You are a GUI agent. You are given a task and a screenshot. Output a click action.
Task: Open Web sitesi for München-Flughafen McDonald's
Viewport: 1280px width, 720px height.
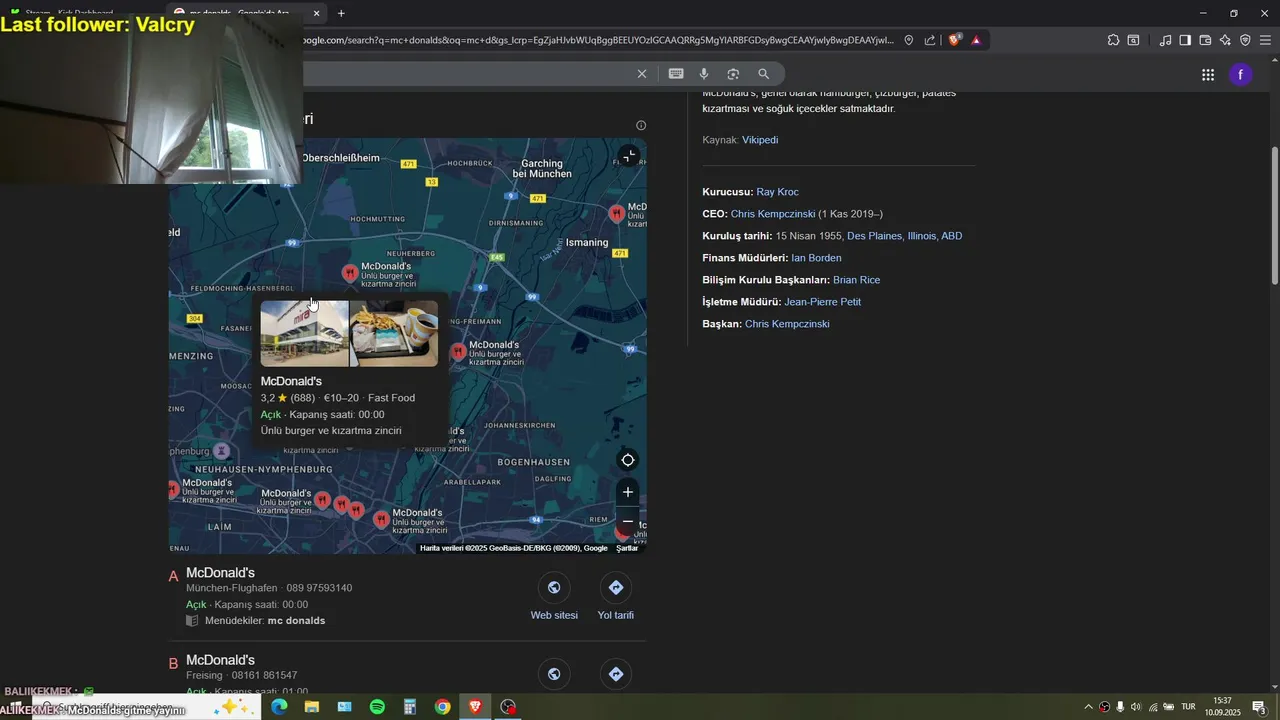tap(554, 598)
